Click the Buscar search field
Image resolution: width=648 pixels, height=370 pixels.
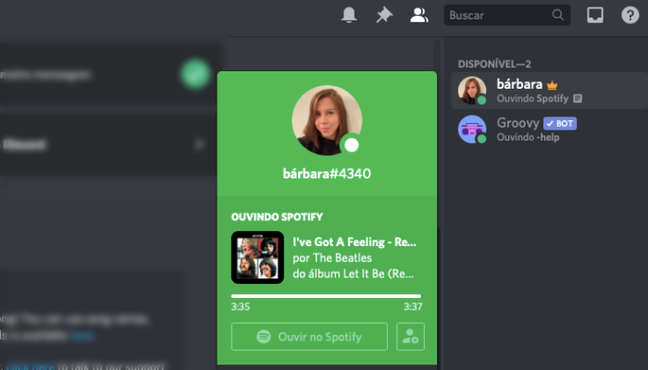507,15
